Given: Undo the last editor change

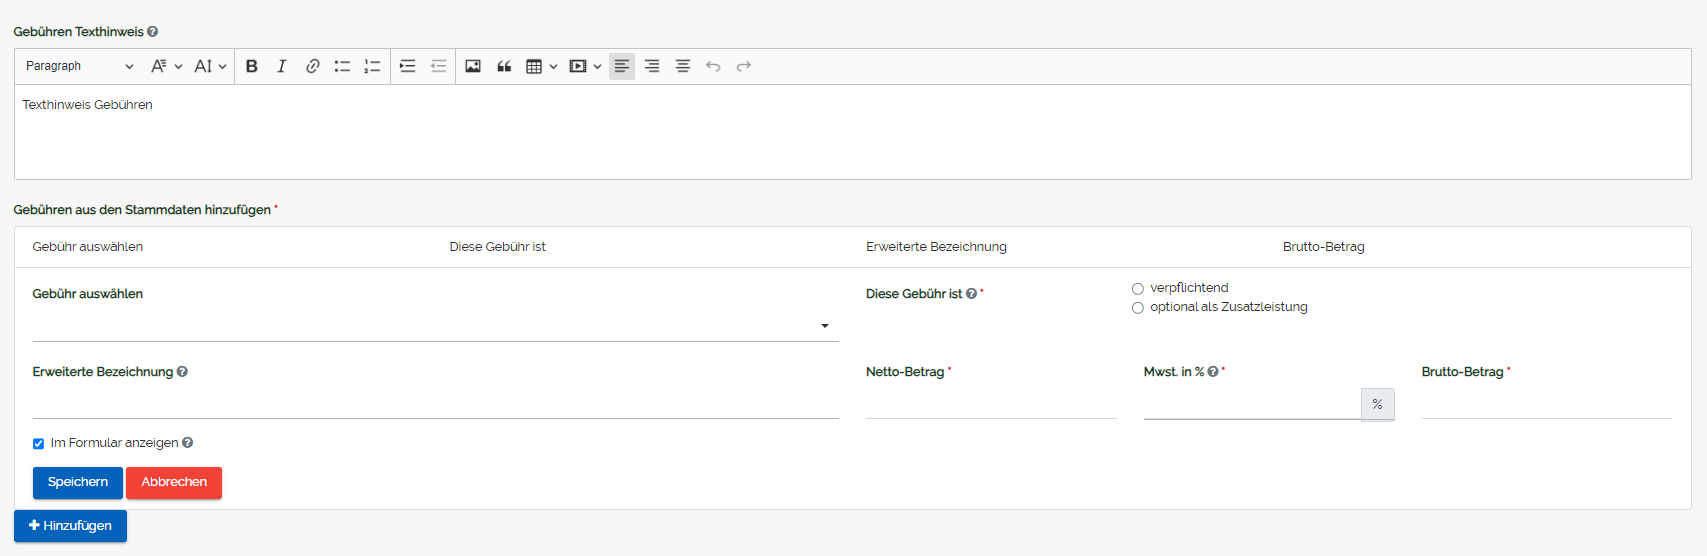Looking at the screenshot, I should click(x=713, y=66).
